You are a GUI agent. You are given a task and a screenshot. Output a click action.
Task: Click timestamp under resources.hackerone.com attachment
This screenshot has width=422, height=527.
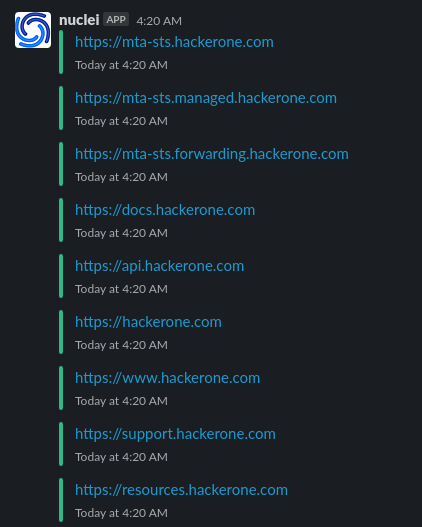click(x=121, y=513)
